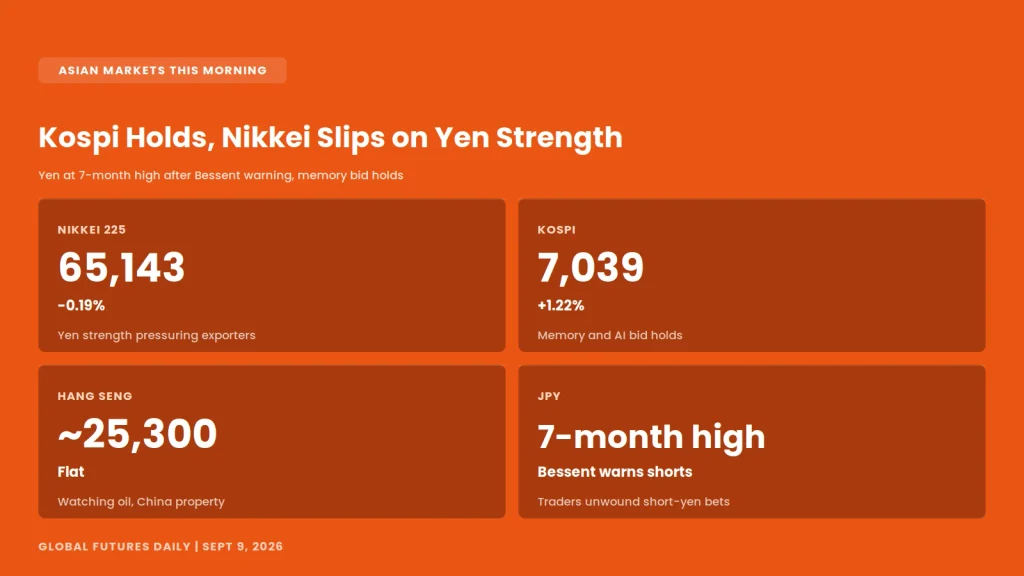Select the Kospi Holds, Nikkei Slips headline
This screenshot has width=1024, height=576.
[330, 138]
